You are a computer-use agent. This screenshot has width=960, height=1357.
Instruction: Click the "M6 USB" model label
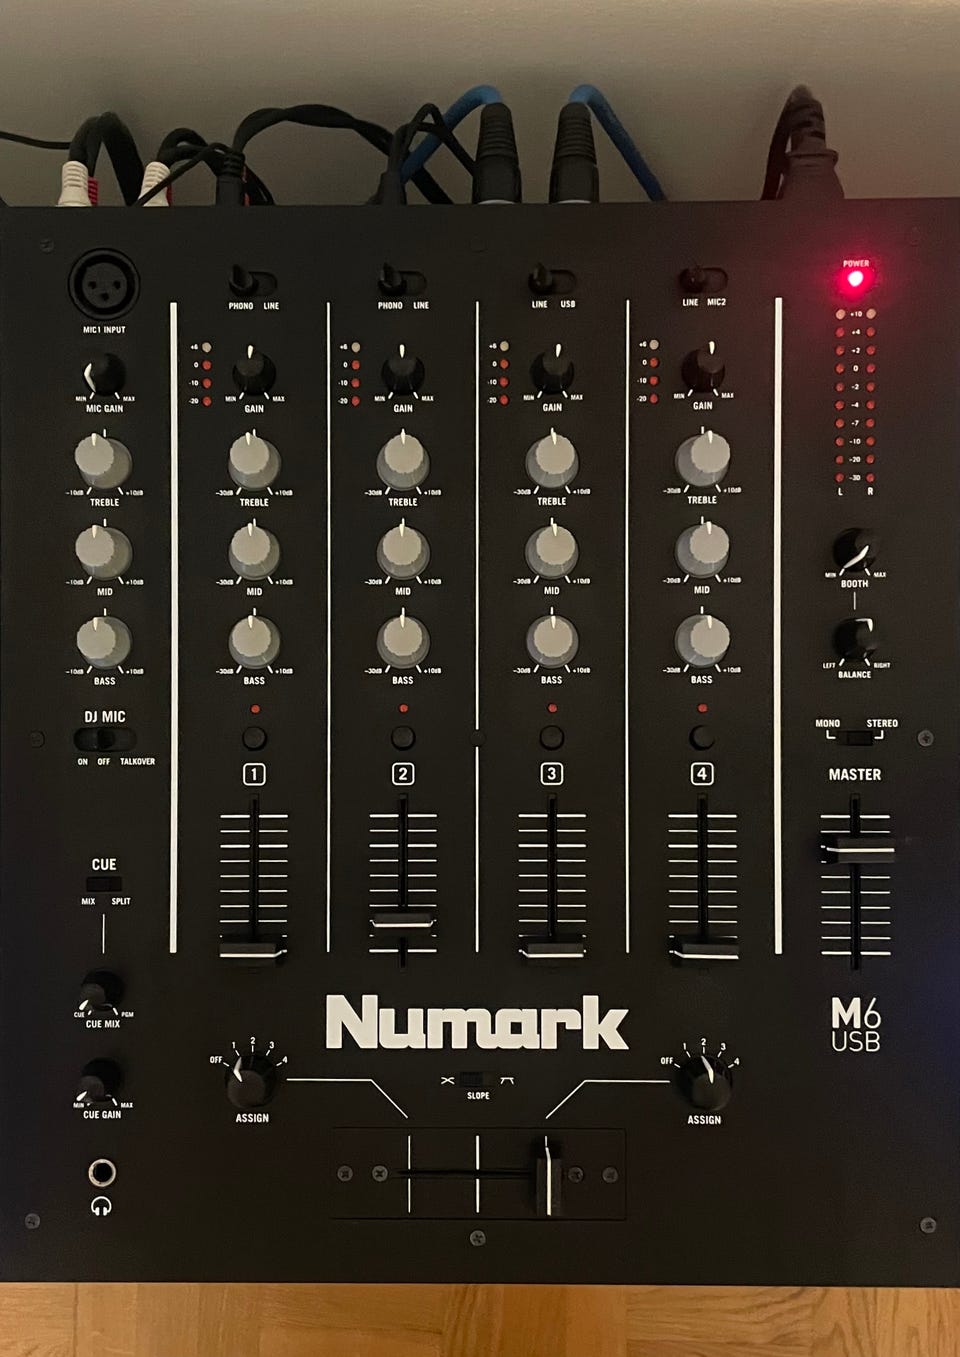click(x=856, y=1025)
